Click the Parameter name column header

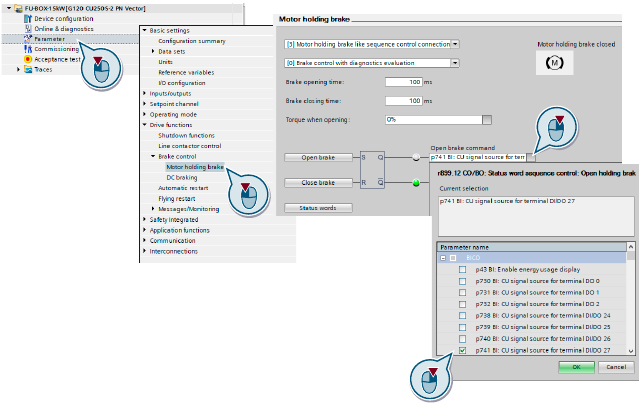point(531,247)
